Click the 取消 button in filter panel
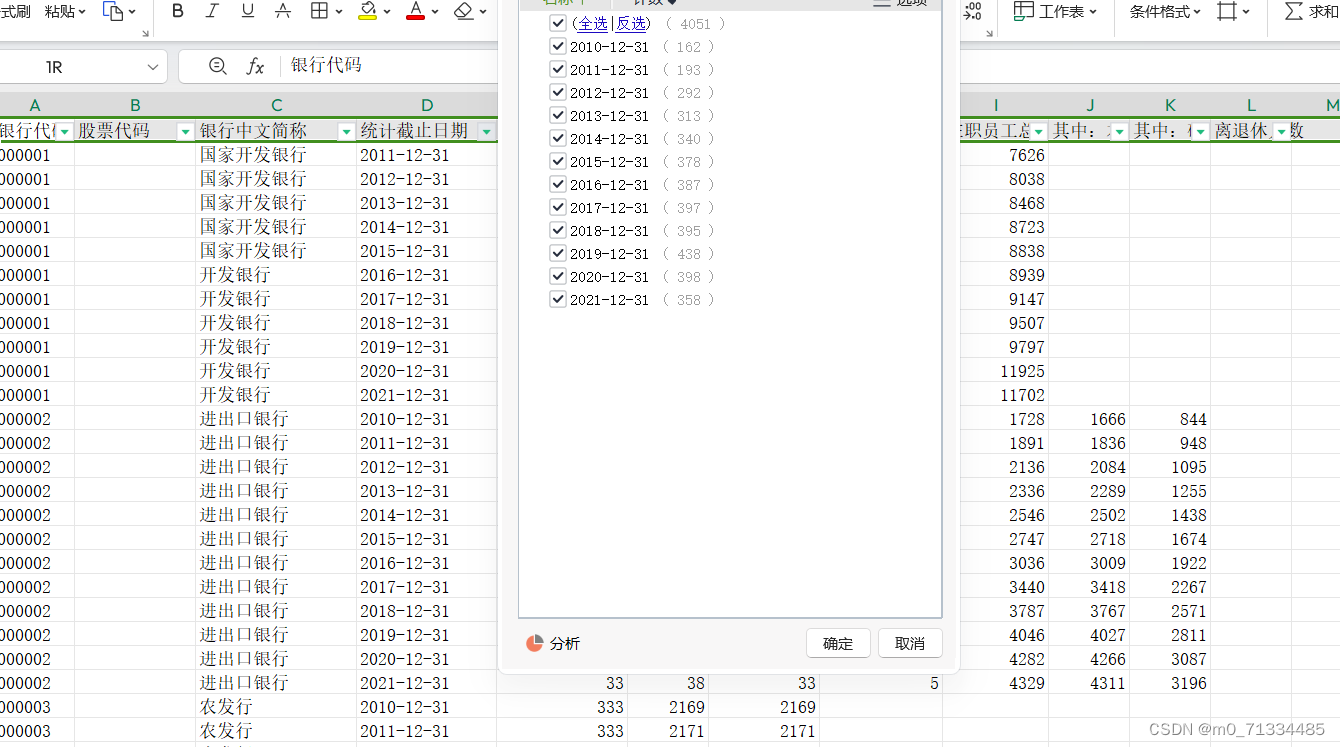 [910, 643]
